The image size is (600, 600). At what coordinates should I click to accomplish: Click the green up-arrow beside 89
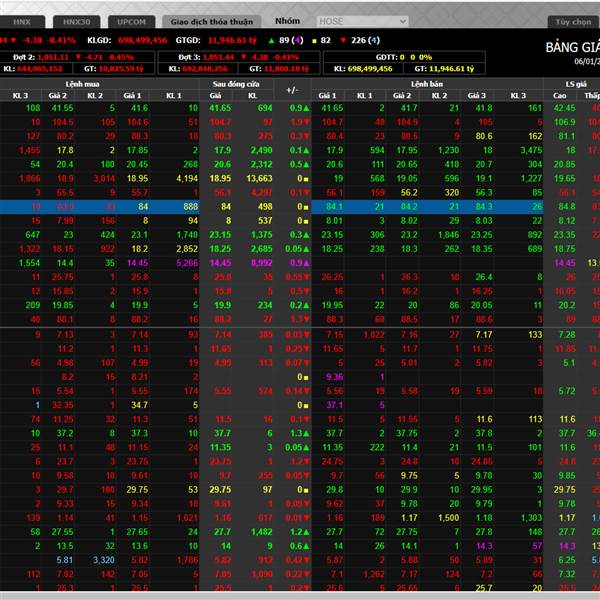click(x=271, y=41)
